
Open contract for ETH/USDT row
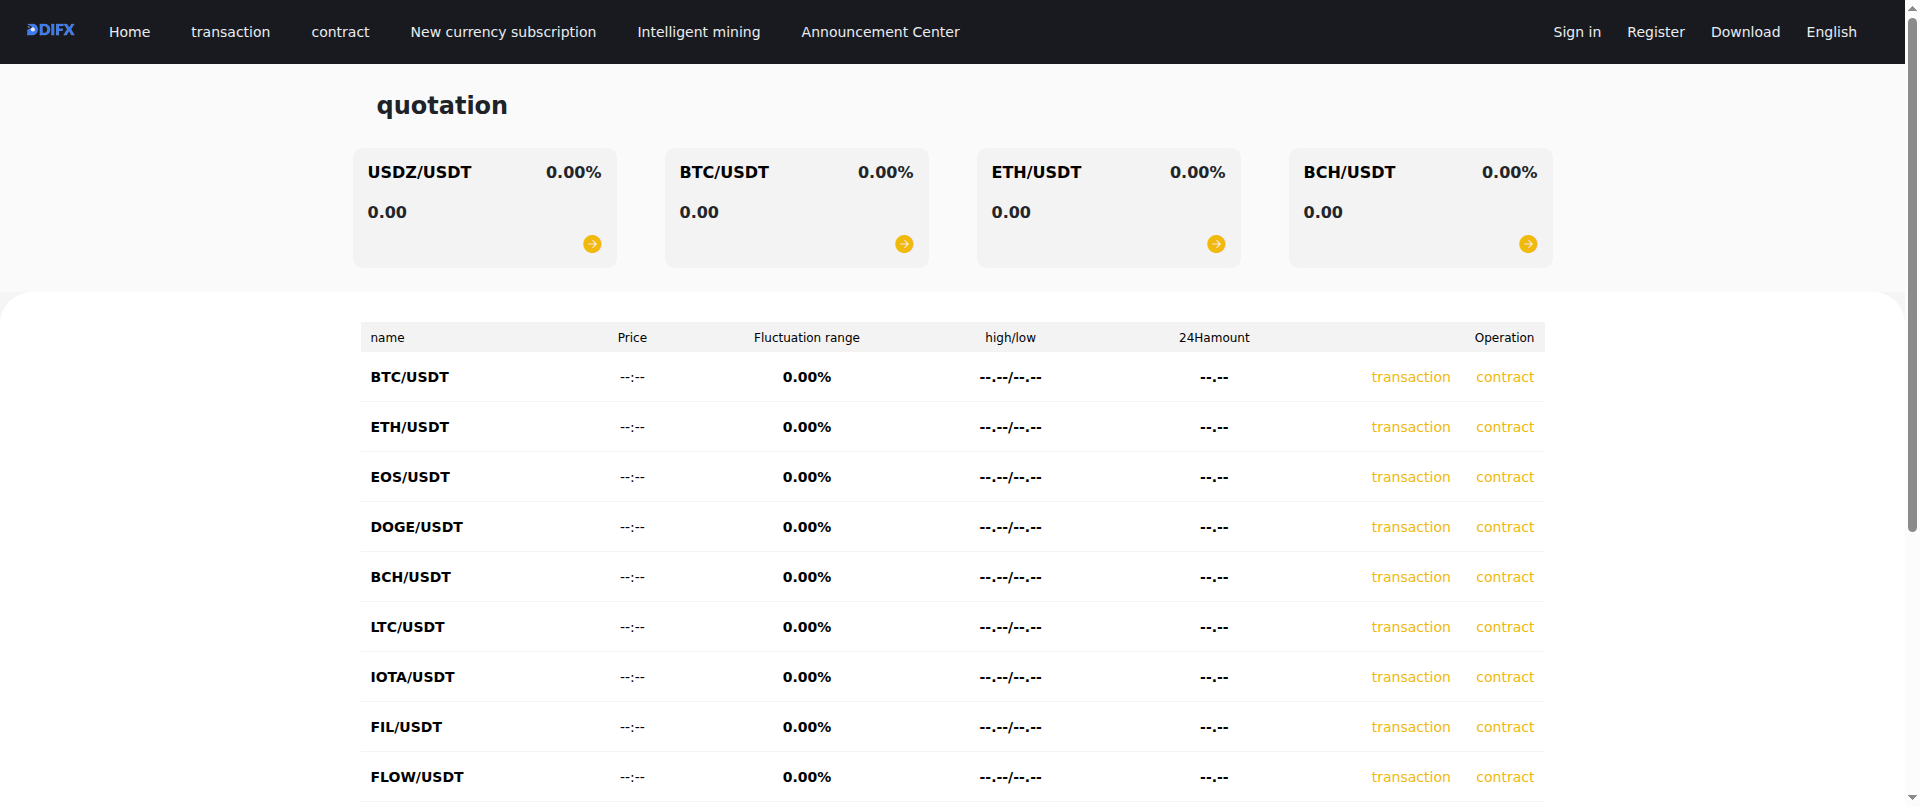coord(1505,427)
